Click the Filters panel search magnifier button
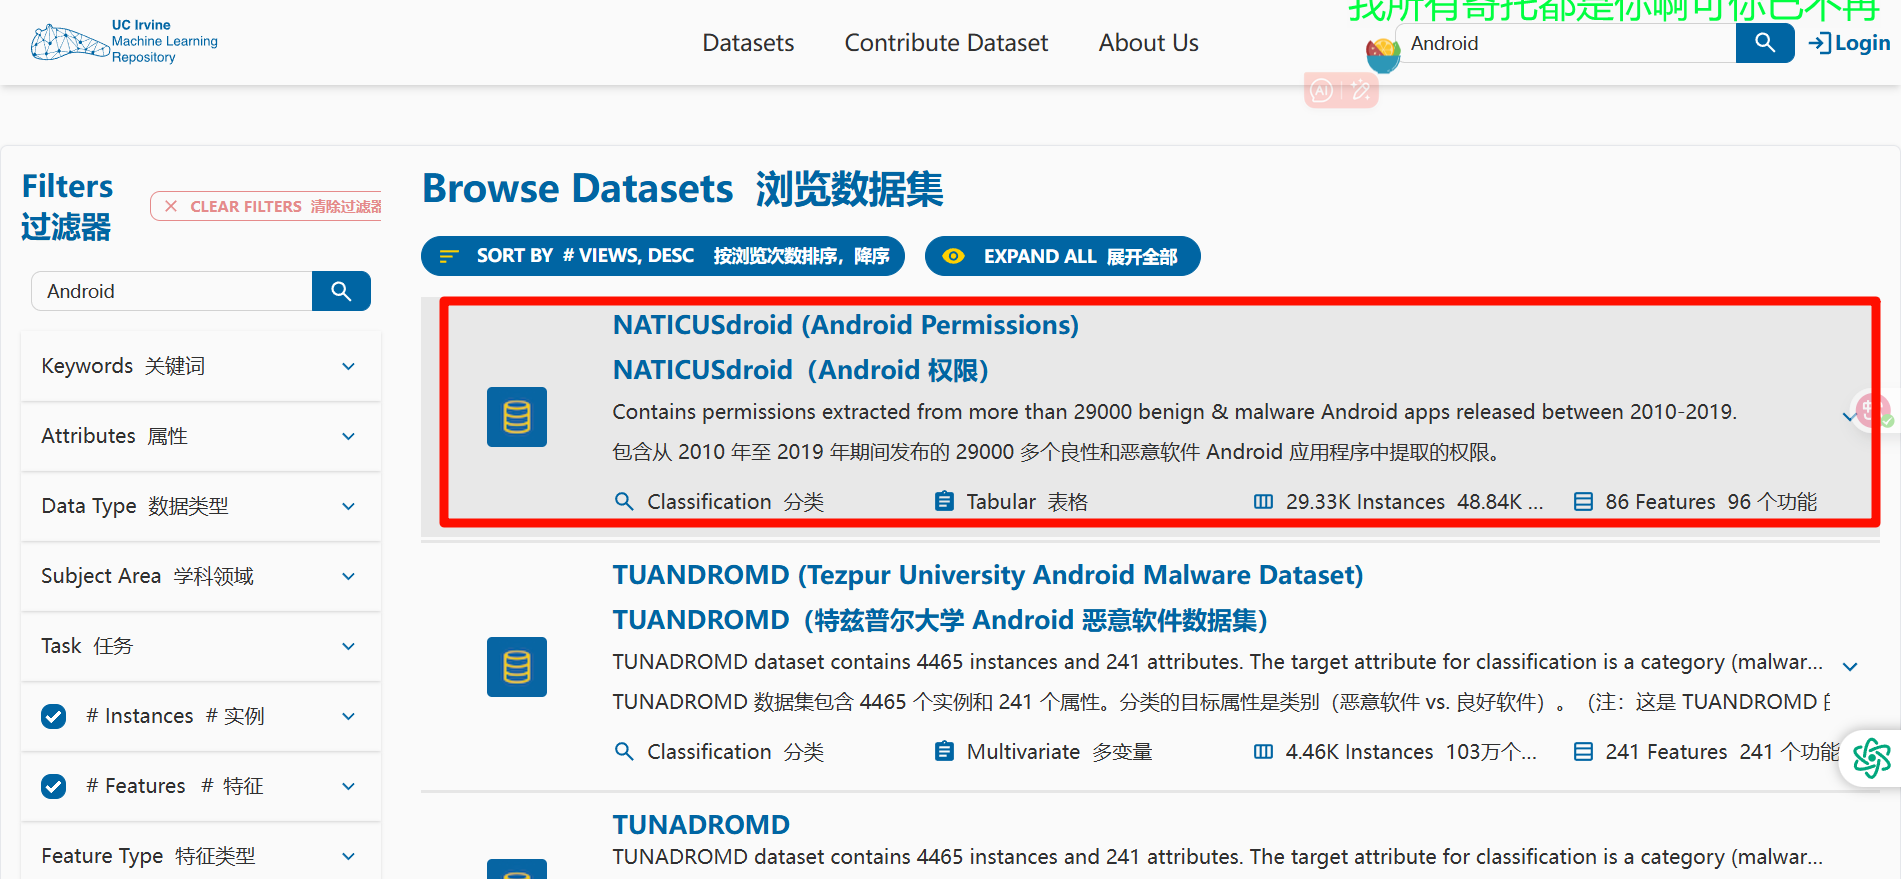 [341, 291]
